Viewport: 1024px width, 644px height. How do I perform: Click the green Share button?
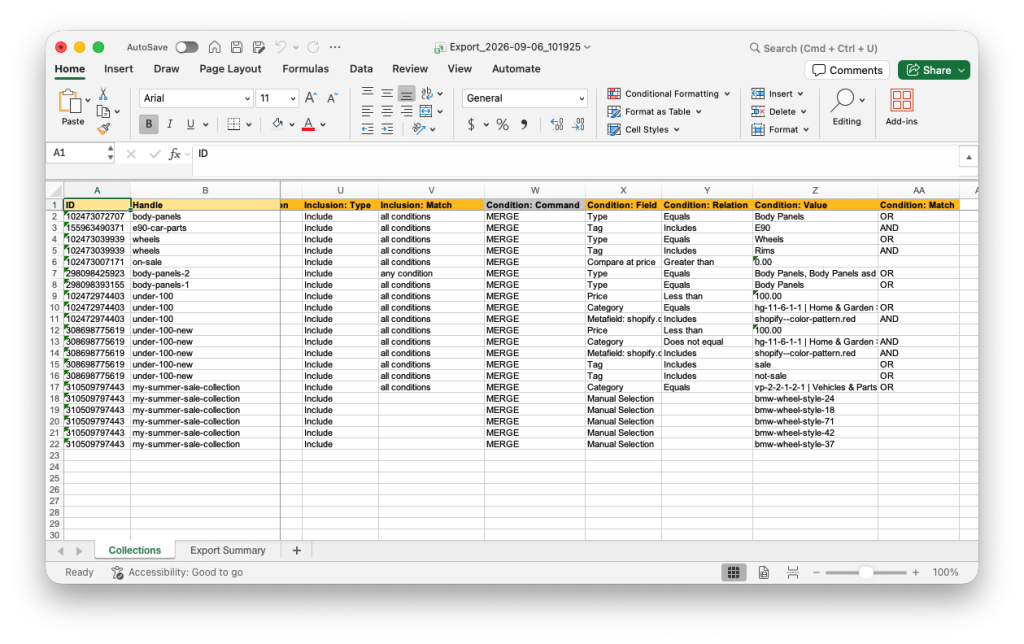coord(933,70)
